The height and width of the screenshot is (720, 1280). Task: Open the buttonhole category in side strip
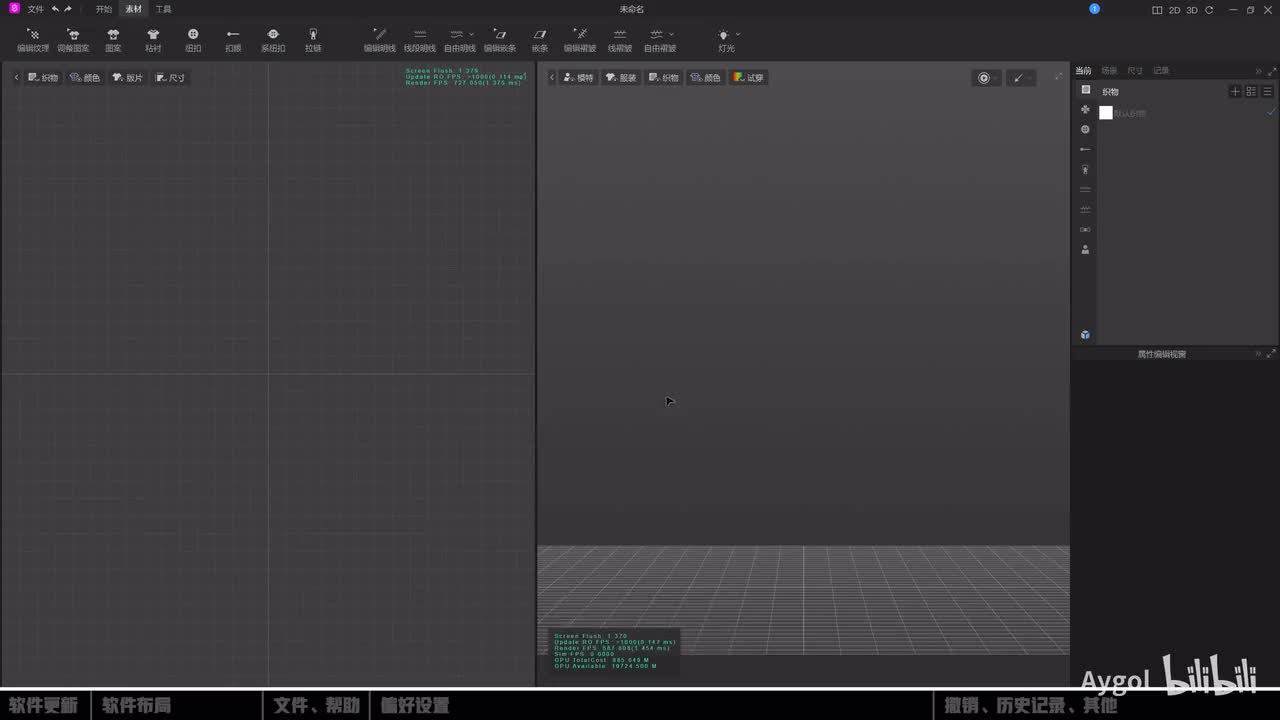[x=1086, y=150]
